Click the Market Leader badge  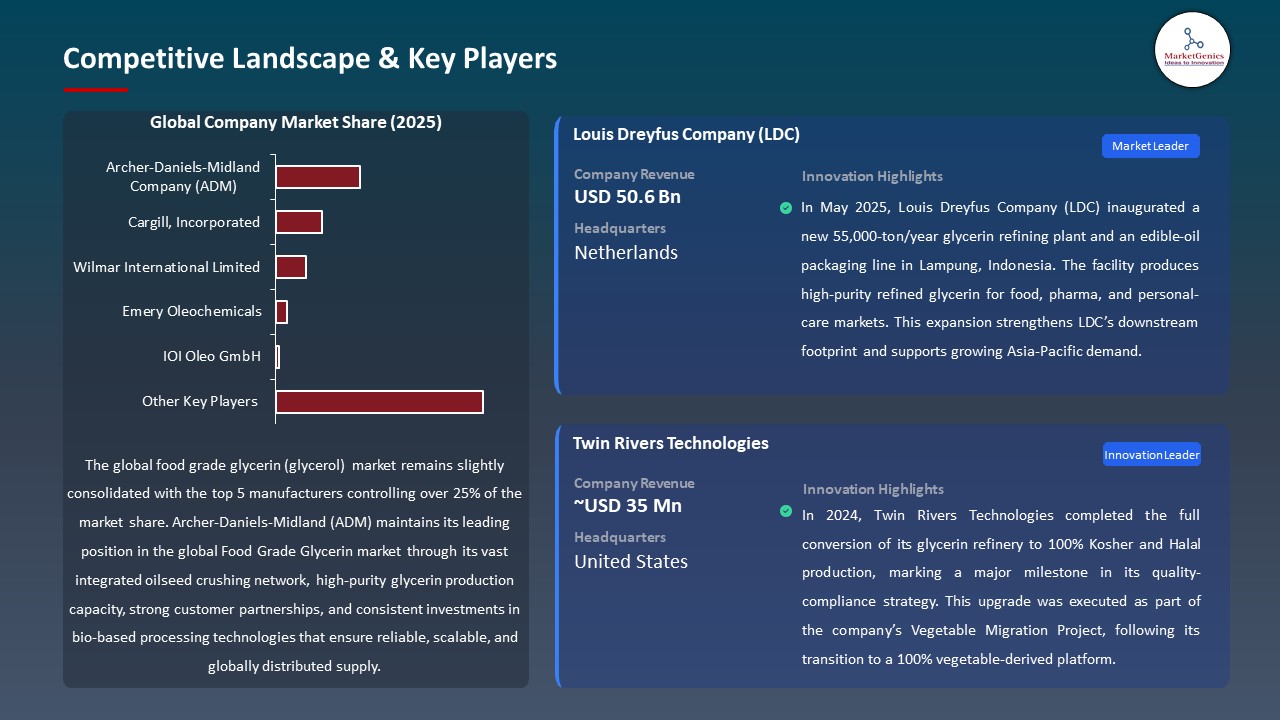point(1150,146)
